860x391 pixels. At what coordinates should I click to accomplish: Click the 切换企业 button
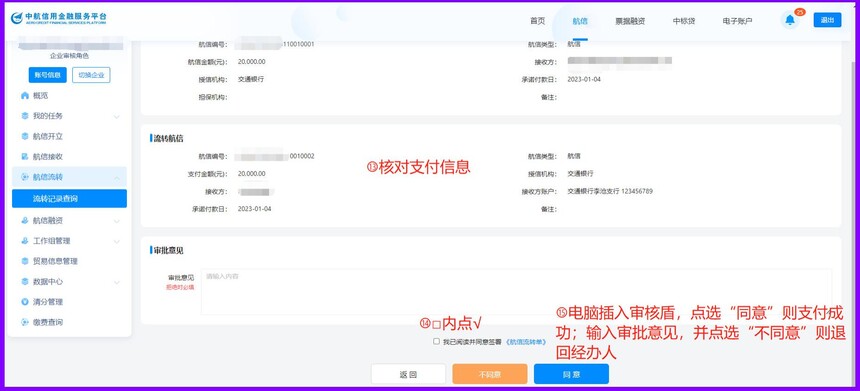91,75
